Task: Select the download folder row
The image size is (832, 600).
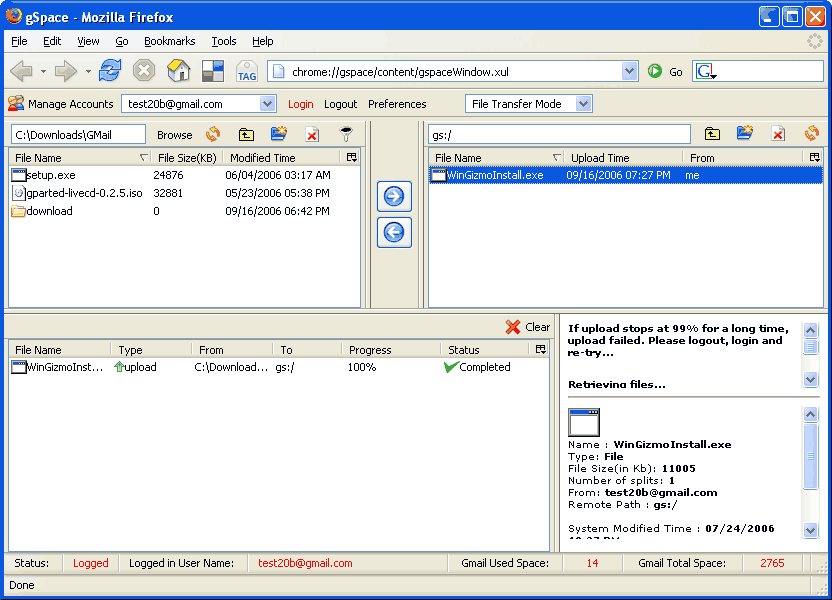Action: [x=184, y=211]
